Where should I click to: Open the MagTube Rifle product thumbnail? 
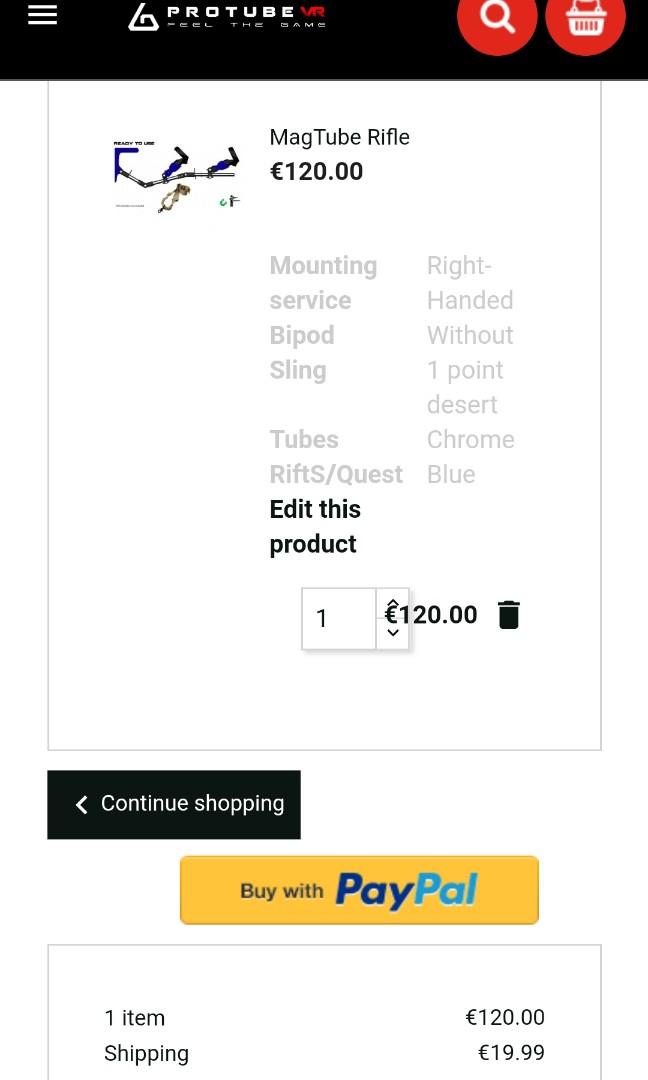click(x=177, y=177)
